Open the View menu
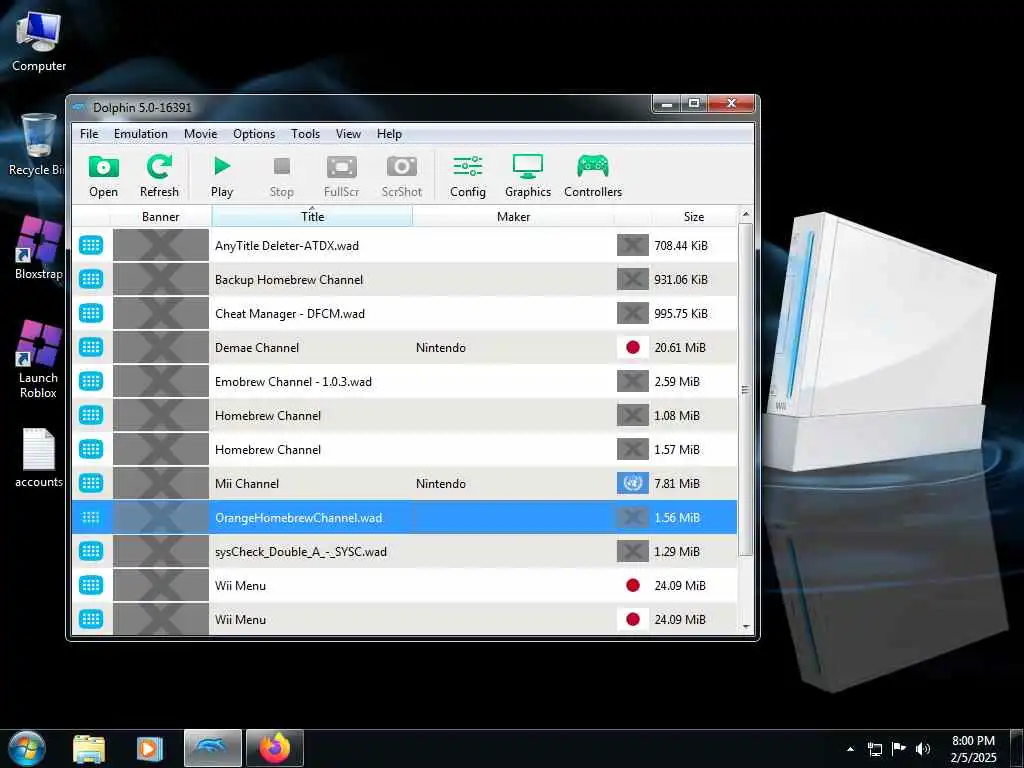The image size is (1024, 768). click(x=348, y=134)
